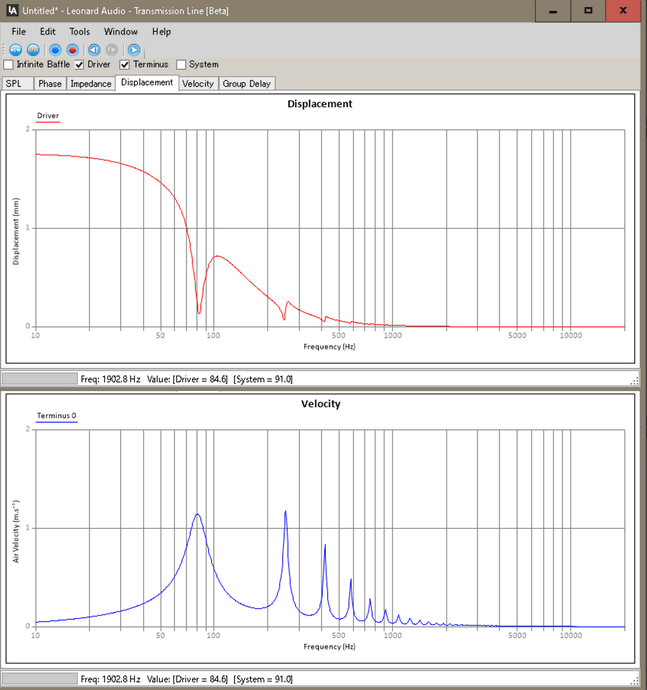Click the resize grip on upper status bar
Screen dimensions: 647x690
coord(634,381)
